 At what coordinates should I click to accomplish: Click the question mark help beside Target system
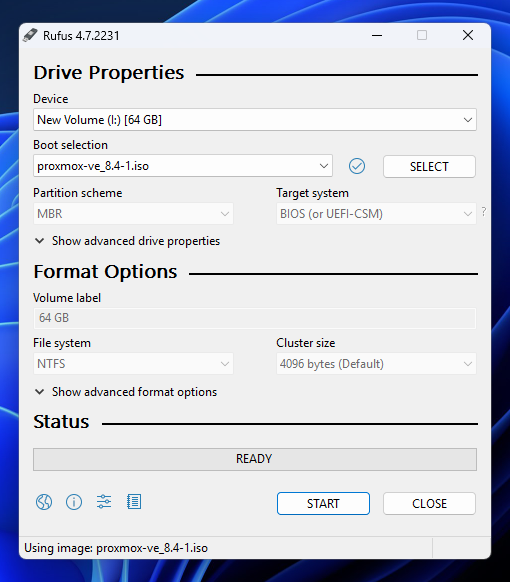coord(484,212)
